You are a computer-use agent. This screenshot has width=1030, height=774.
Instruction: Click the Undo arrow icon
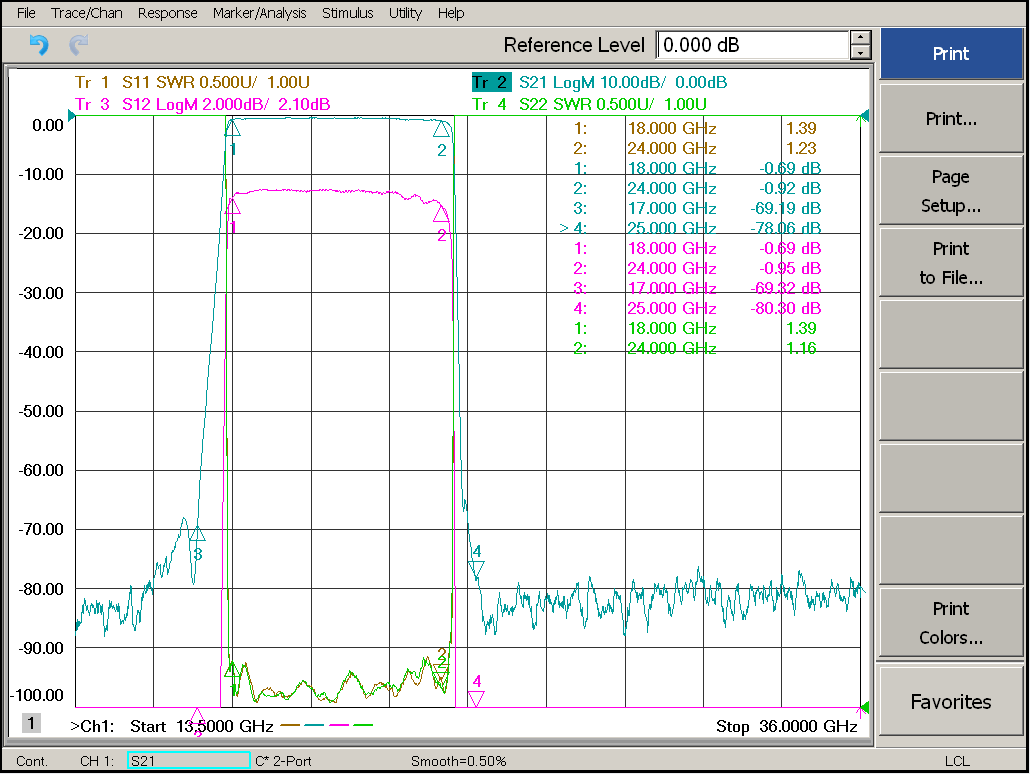(39, 45)
